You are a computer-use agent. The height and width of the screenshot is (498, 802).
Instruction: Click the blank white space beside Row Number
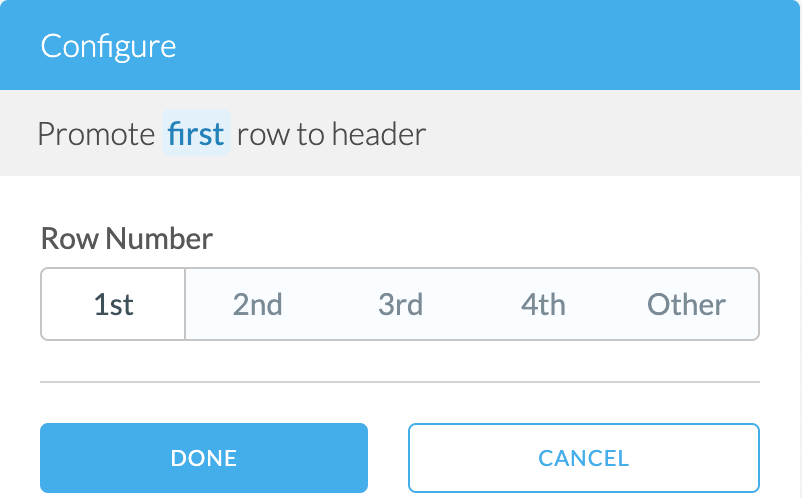click(x=500, y=239)
